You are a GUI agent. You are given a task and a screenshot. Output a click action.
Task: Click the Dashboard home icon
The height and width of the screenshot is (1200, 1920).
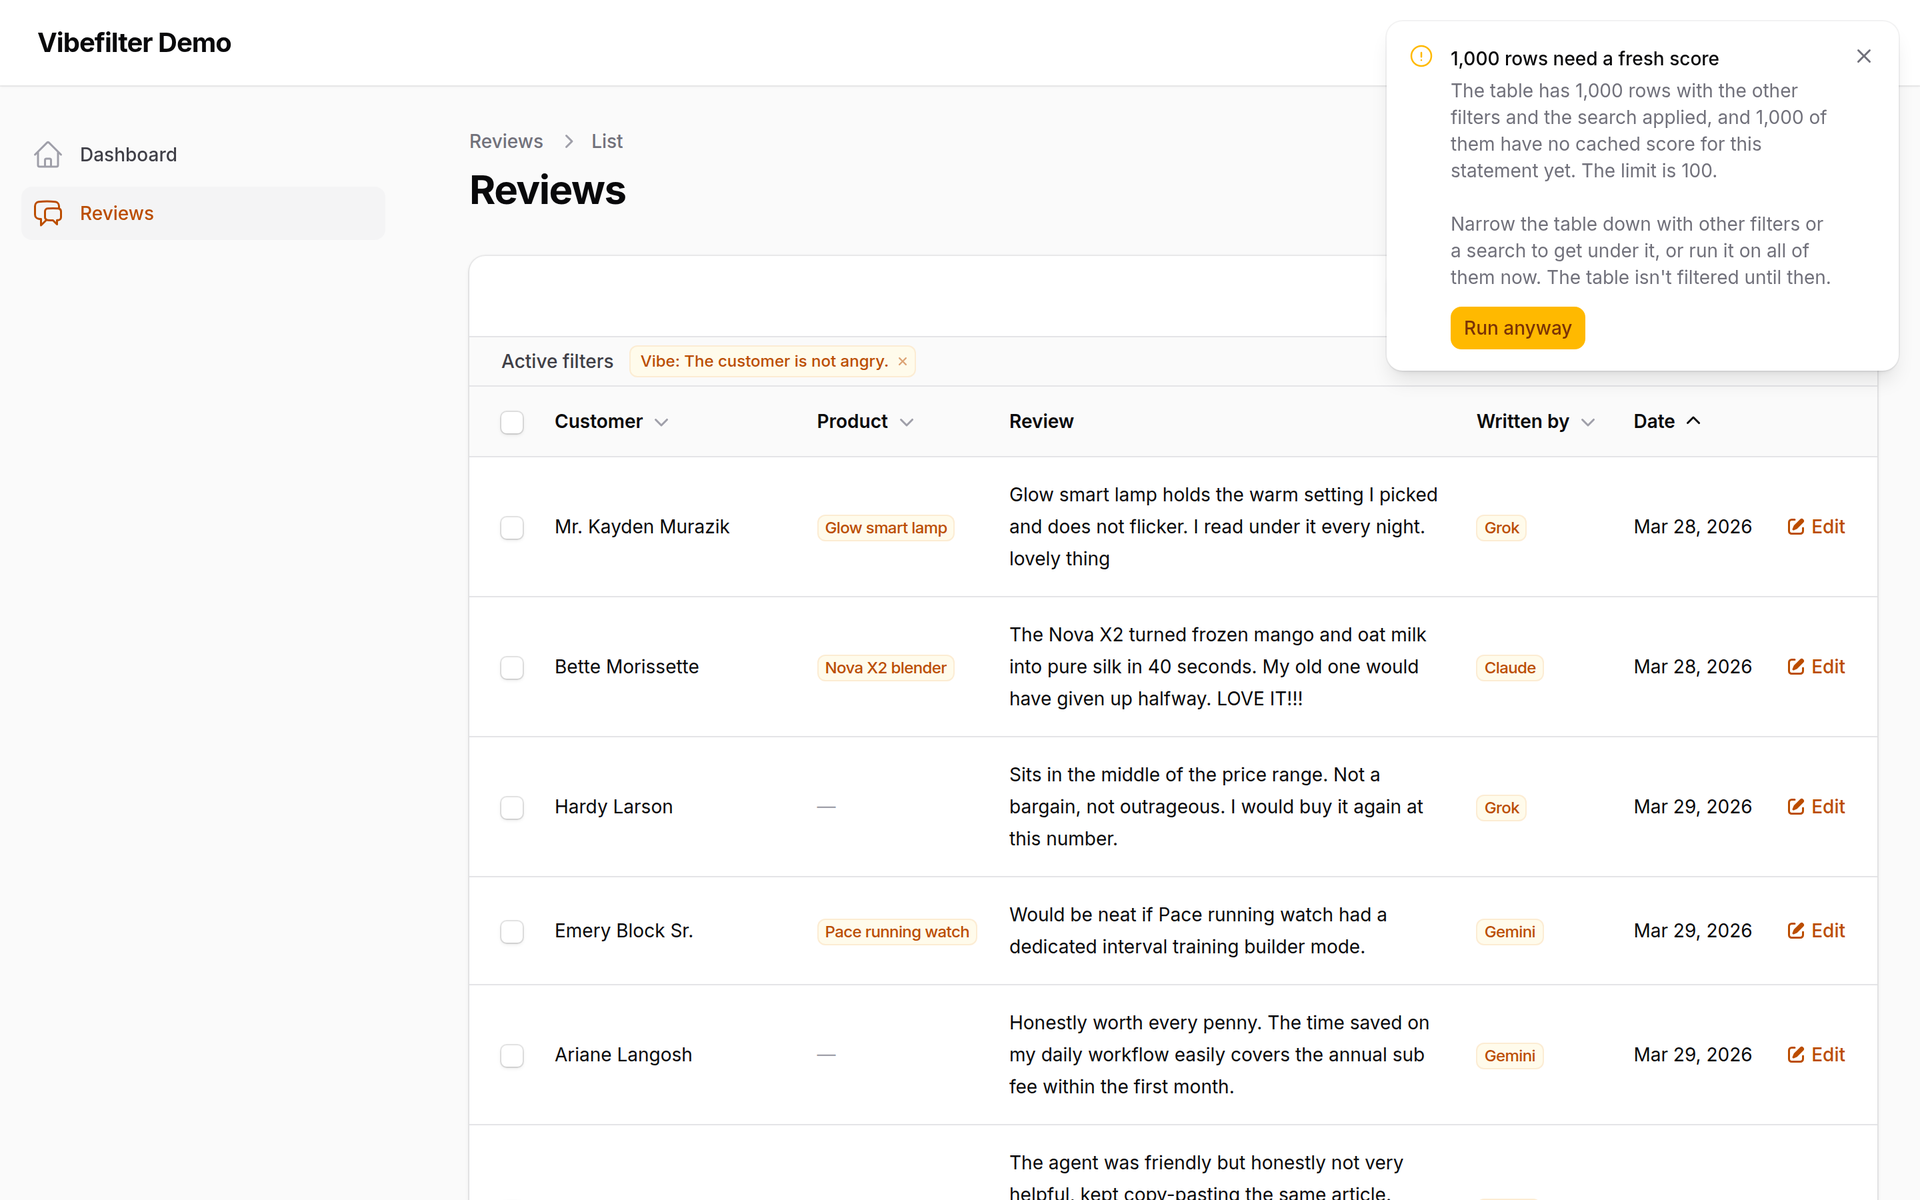(x=48, y=155)
